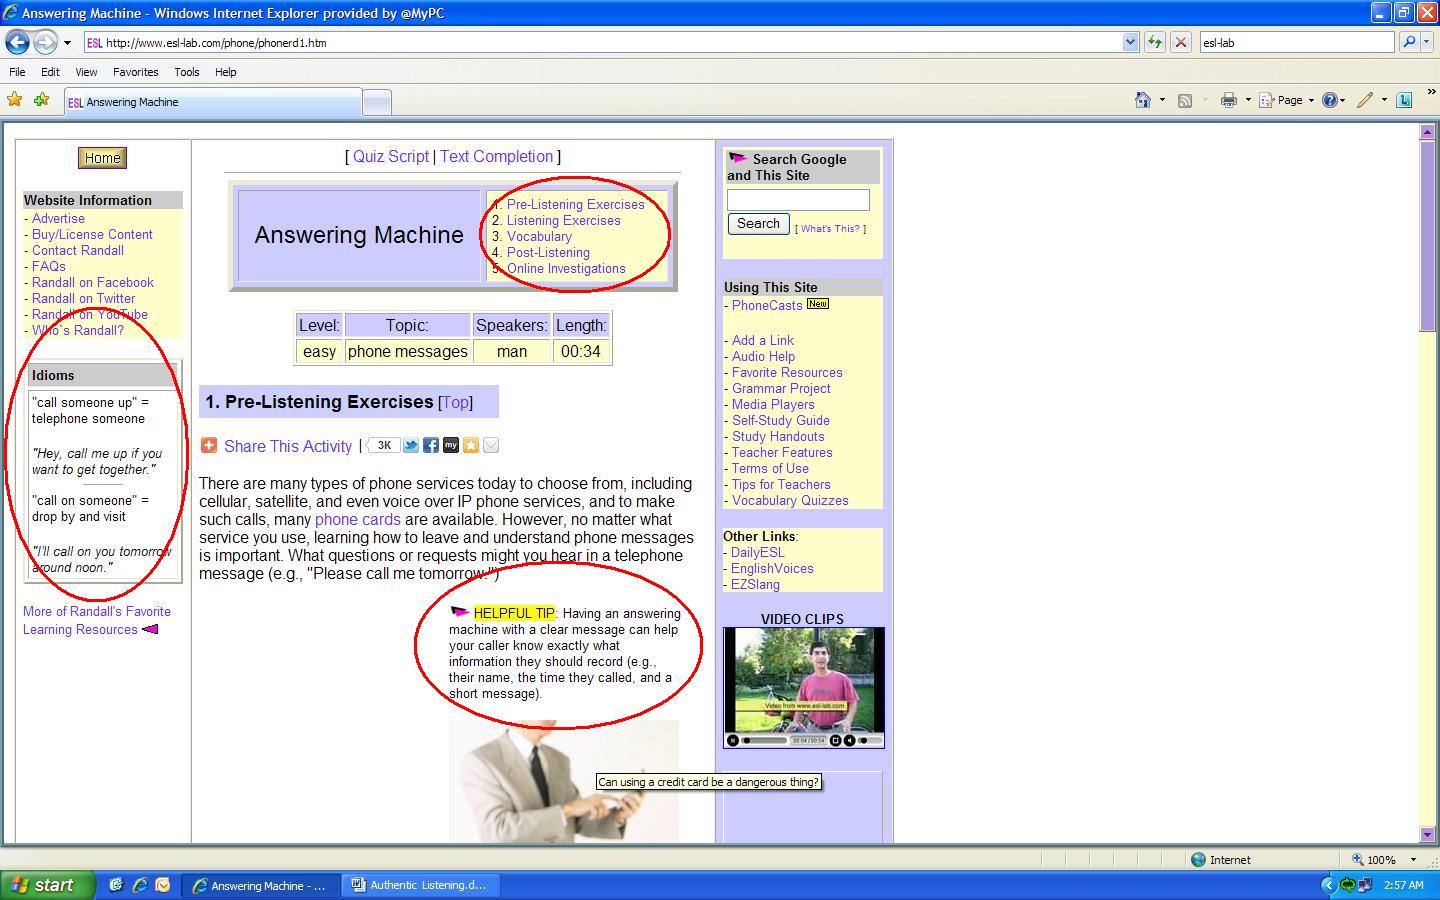Image resolution: width=1440 pixels, height=900 pixels.
Task: Expand the command bar overflow chevron
Action: coord(1431,92)
